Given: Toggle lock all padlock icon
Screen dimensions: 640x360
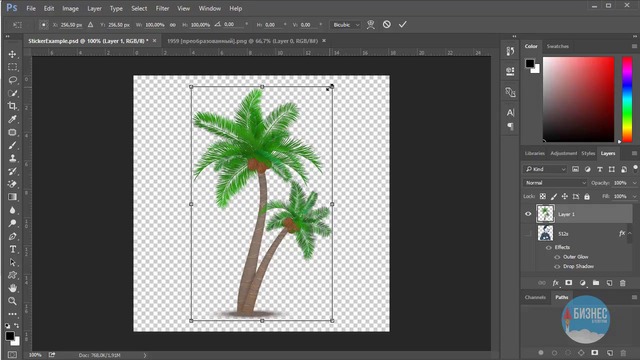Looking at the screenshot, I should coord(587,196).
